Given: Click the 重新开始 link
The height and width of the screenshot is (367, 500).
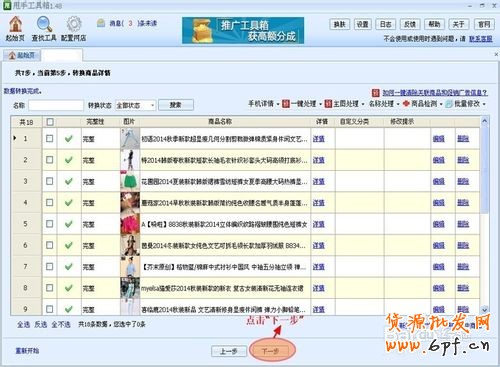Looking at the screenshot, I should [27, 351].
